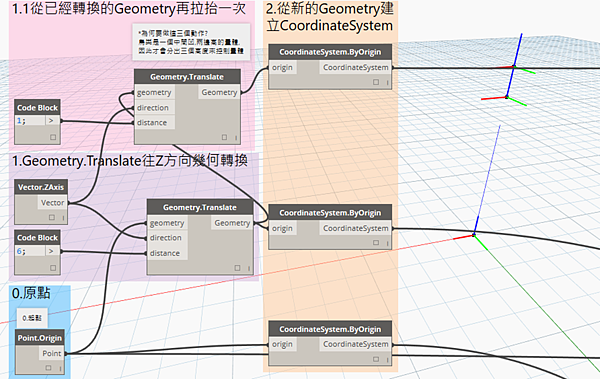This screenshot has height=379, width=600.
Task: Click the output arrow of the 6; Code Block
Action: [51, 251]
